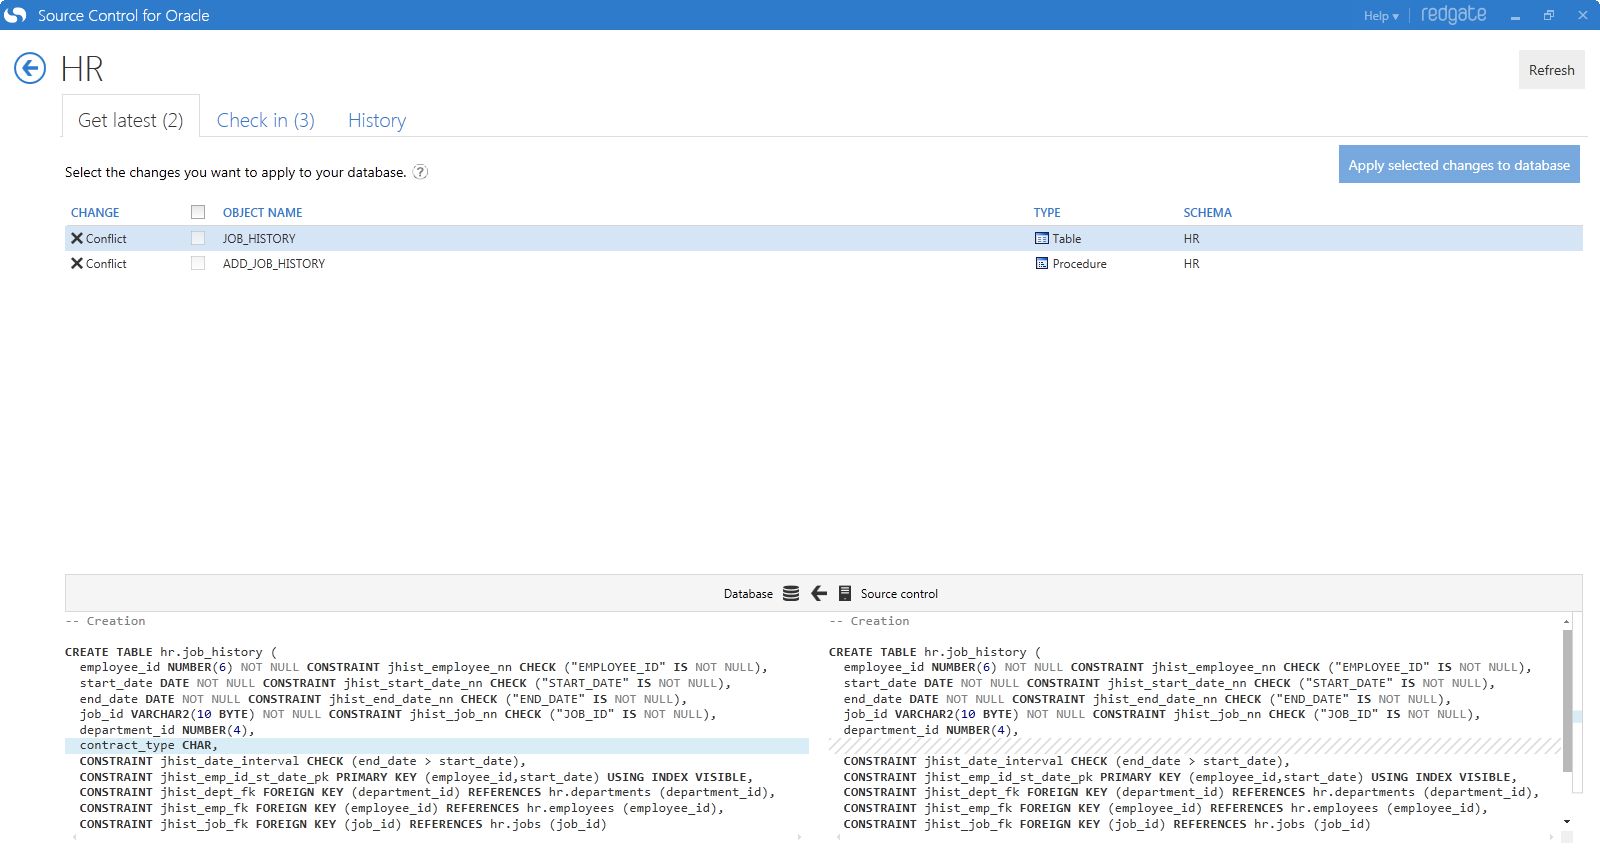This screenshot has height=860, width=1600.
Task: Click Apply selected changes to database
Action: 1459,165
